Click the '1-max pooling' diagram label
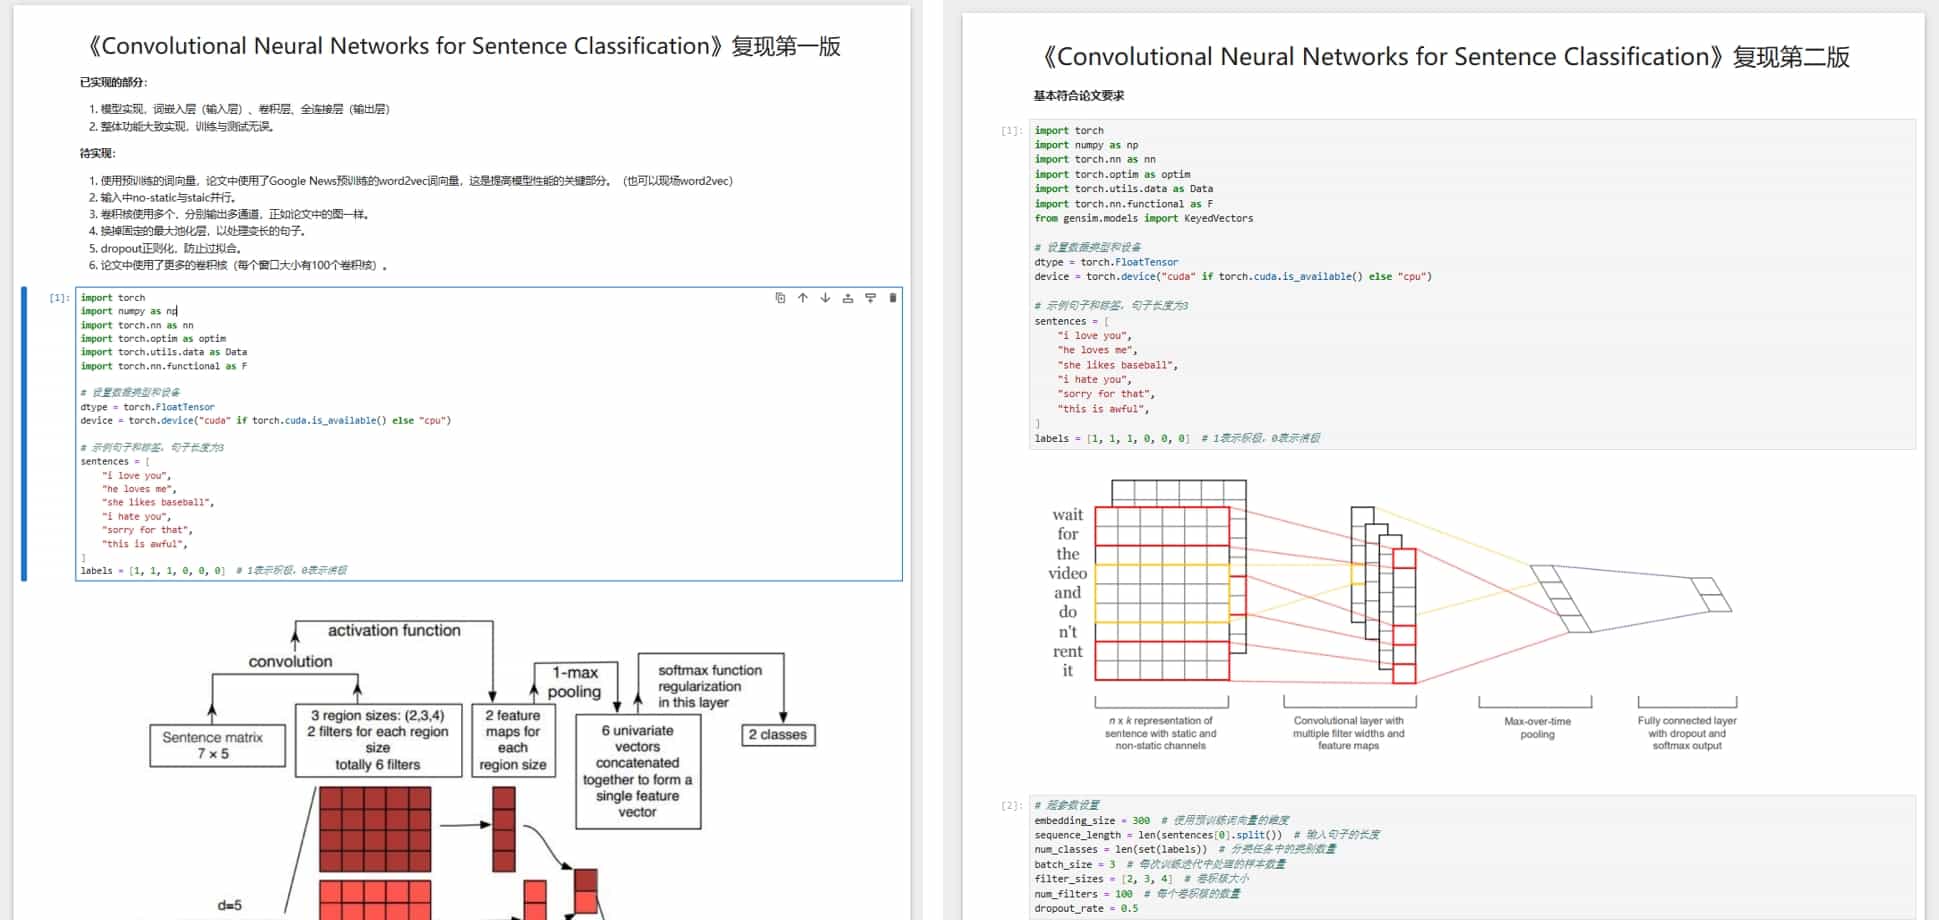This screenshot has width=1939, height=920. coord(574,682)
